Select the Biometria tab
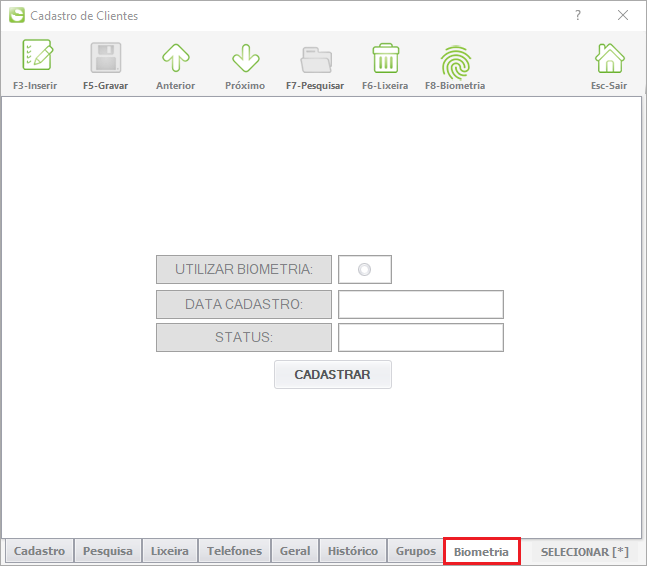647x566 pixels. (x=482, y=552)
